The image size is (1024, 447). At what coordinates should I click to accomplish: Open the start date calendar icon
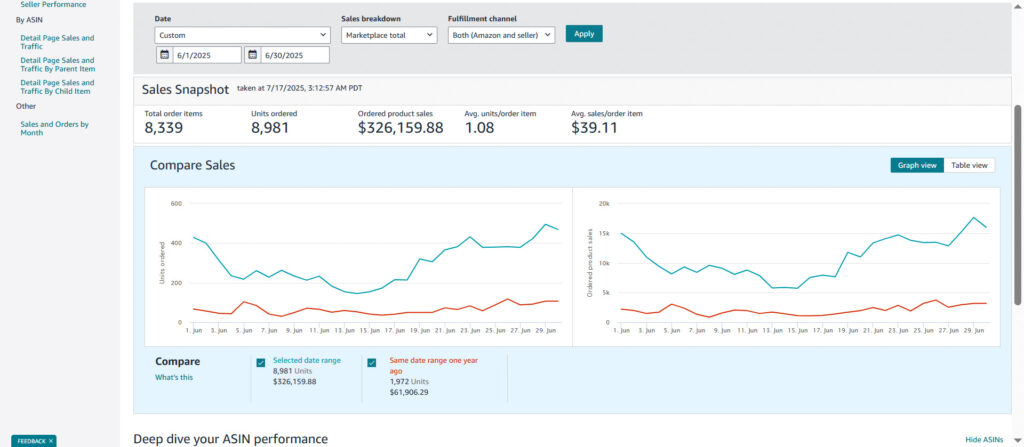click(164, 55)
